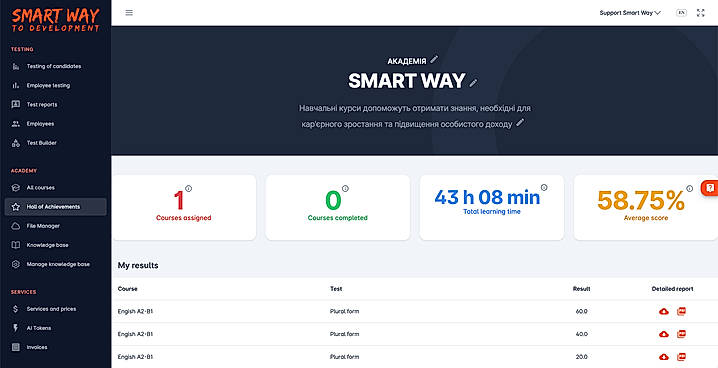Show info for Total learning time

tap(544, 187)
